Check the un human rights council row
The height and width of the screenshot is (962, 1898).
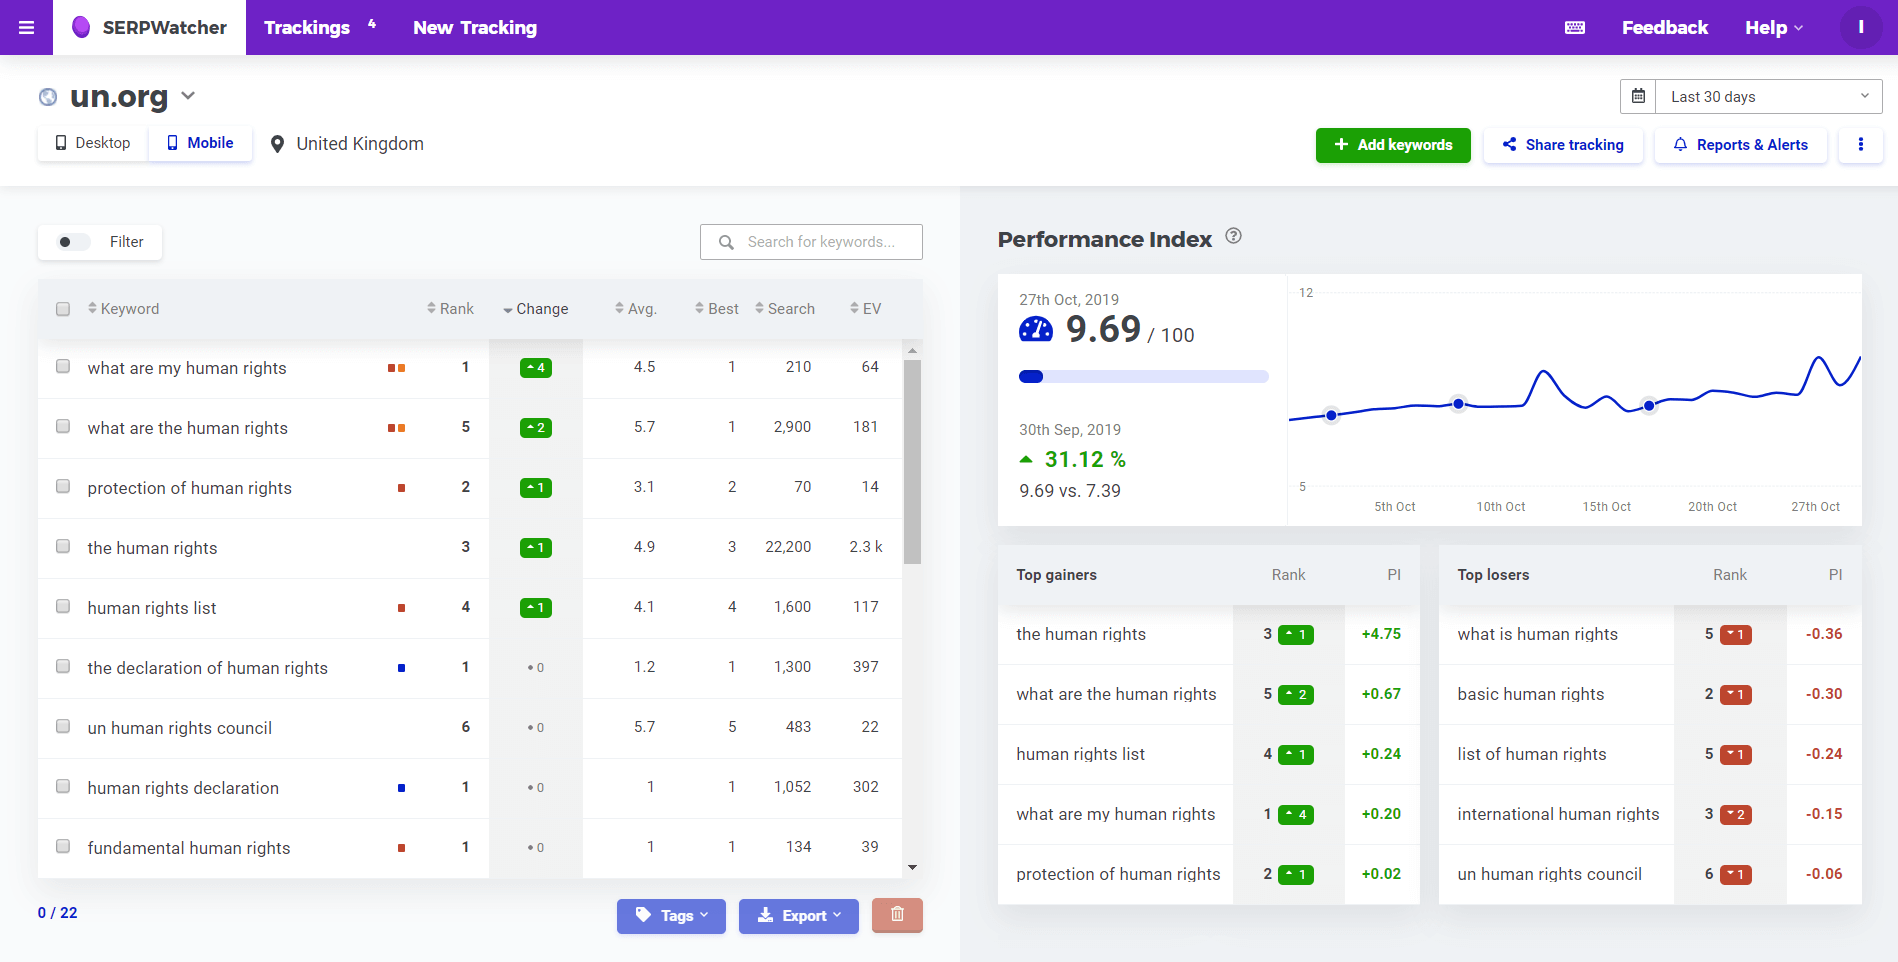click(63, 726)
